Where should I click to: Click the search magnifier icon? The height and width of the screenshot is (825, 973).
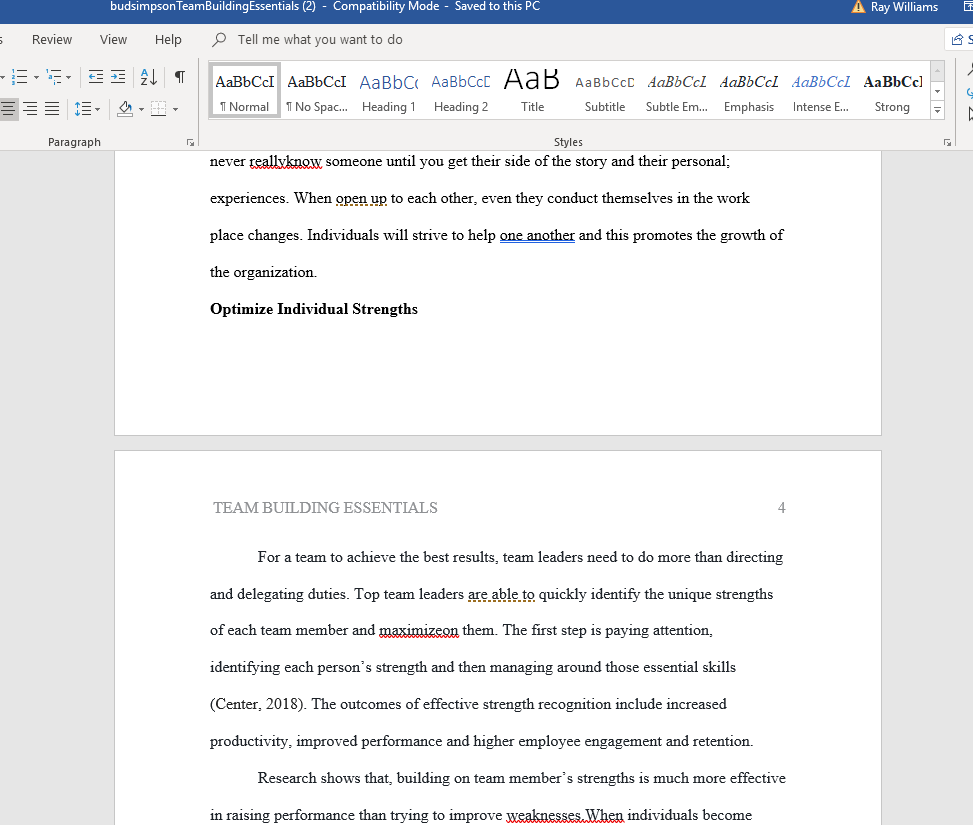tap(219, 40)
